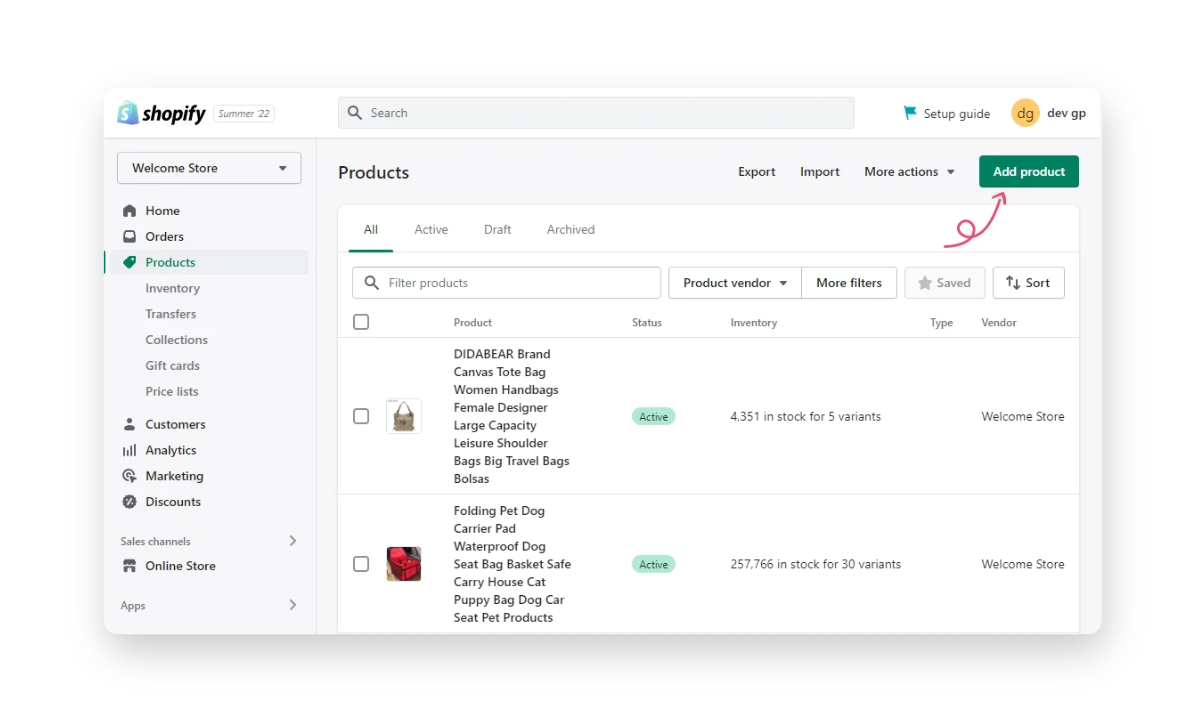
Task: Click the tote bag product thumbnail
Action: (404, 416)
